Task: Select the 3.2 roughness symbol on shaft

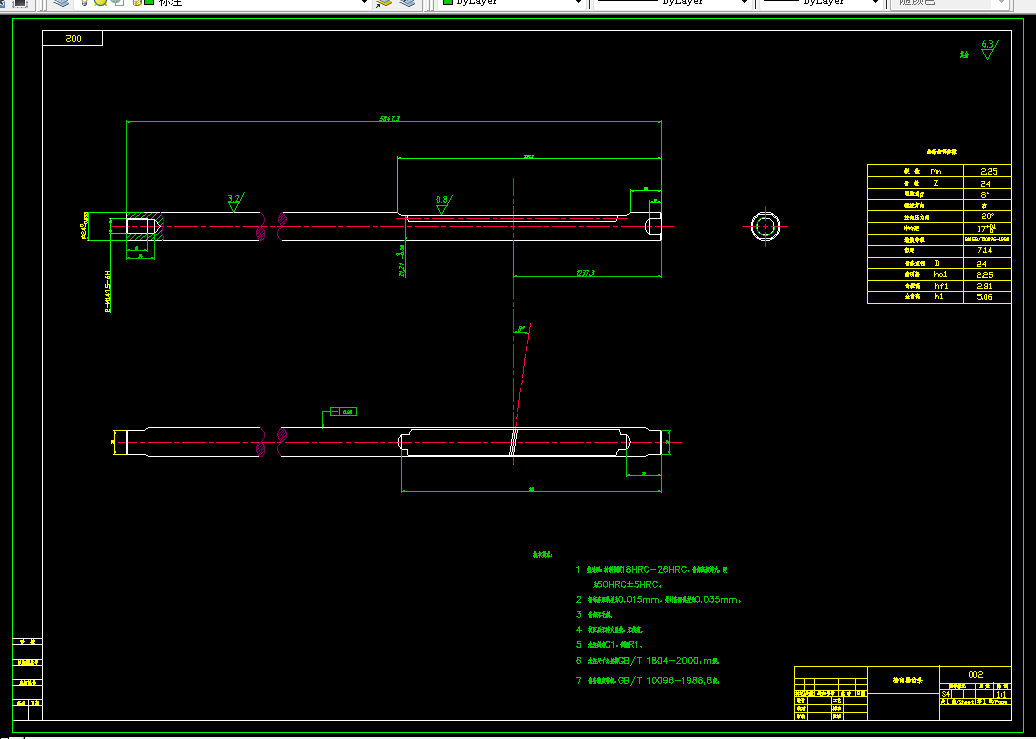Action: (235, 202)
